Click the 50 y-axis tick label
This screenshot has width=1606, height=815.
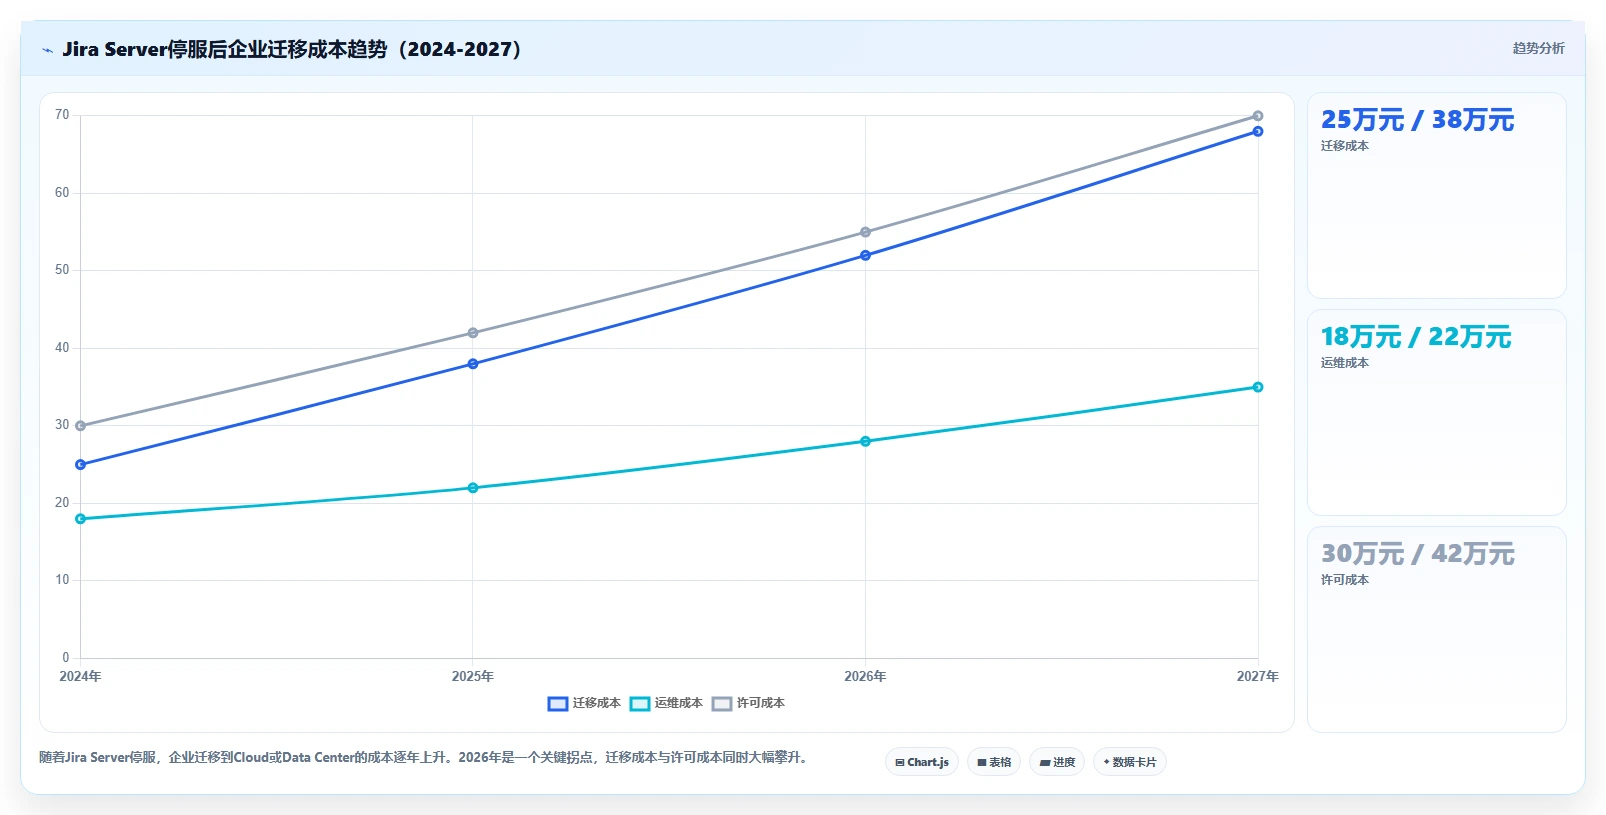(x=62, y=270)
